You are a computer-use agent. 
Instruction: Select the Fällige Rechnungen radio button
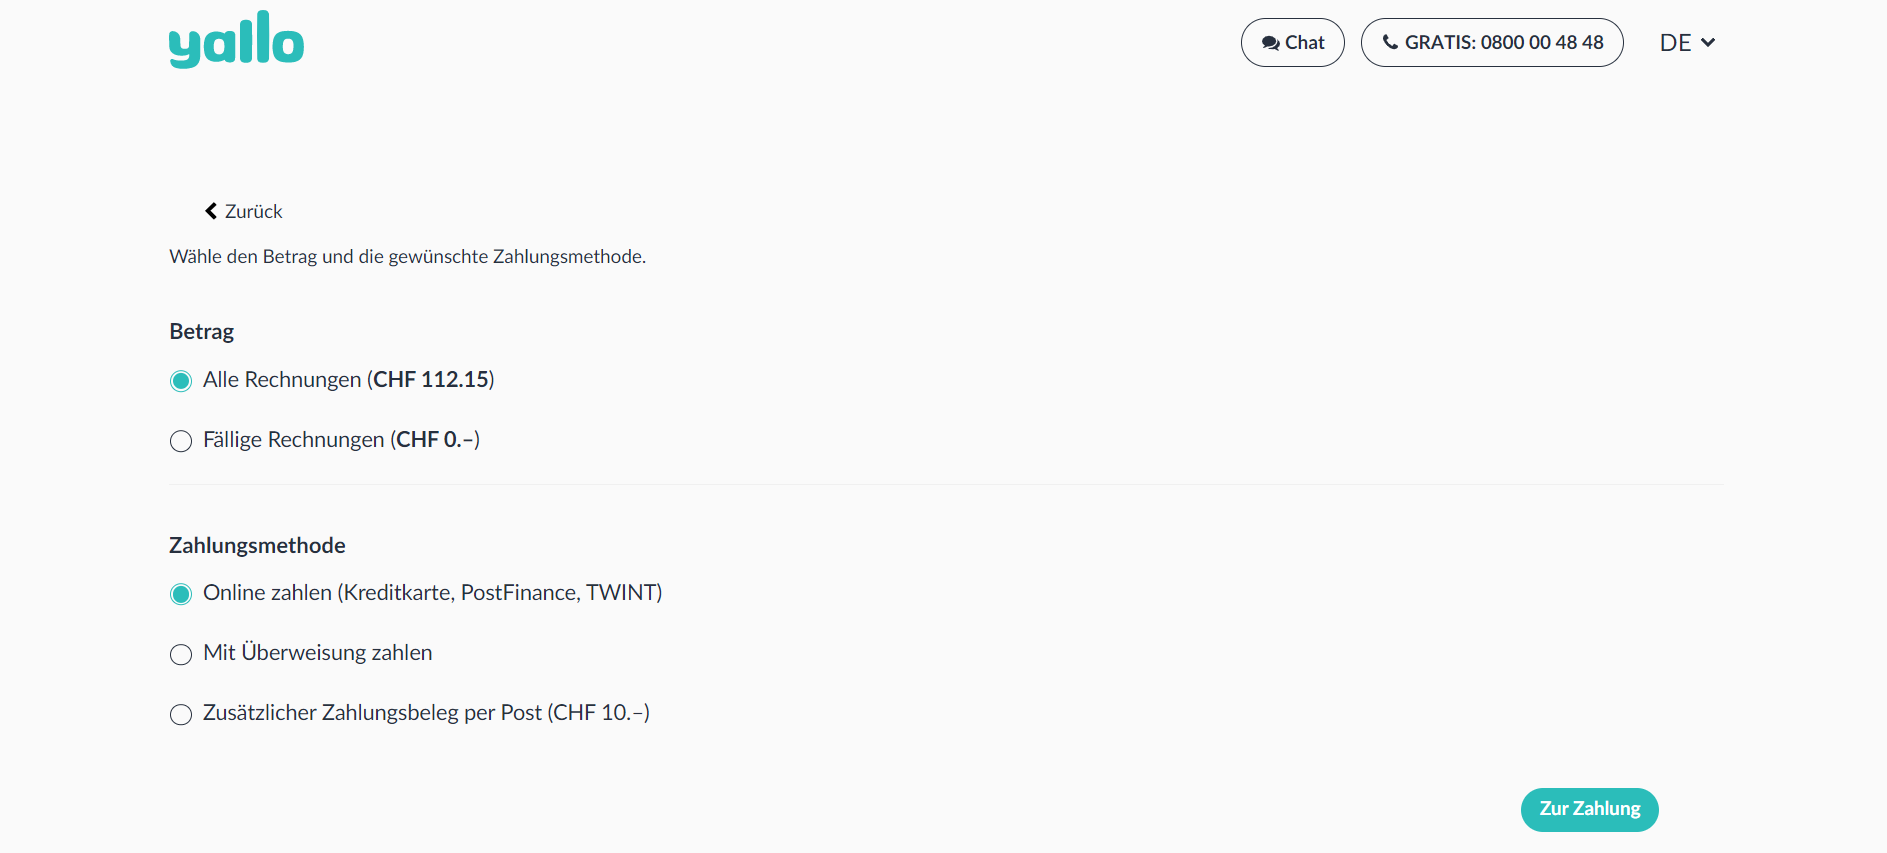181,441
